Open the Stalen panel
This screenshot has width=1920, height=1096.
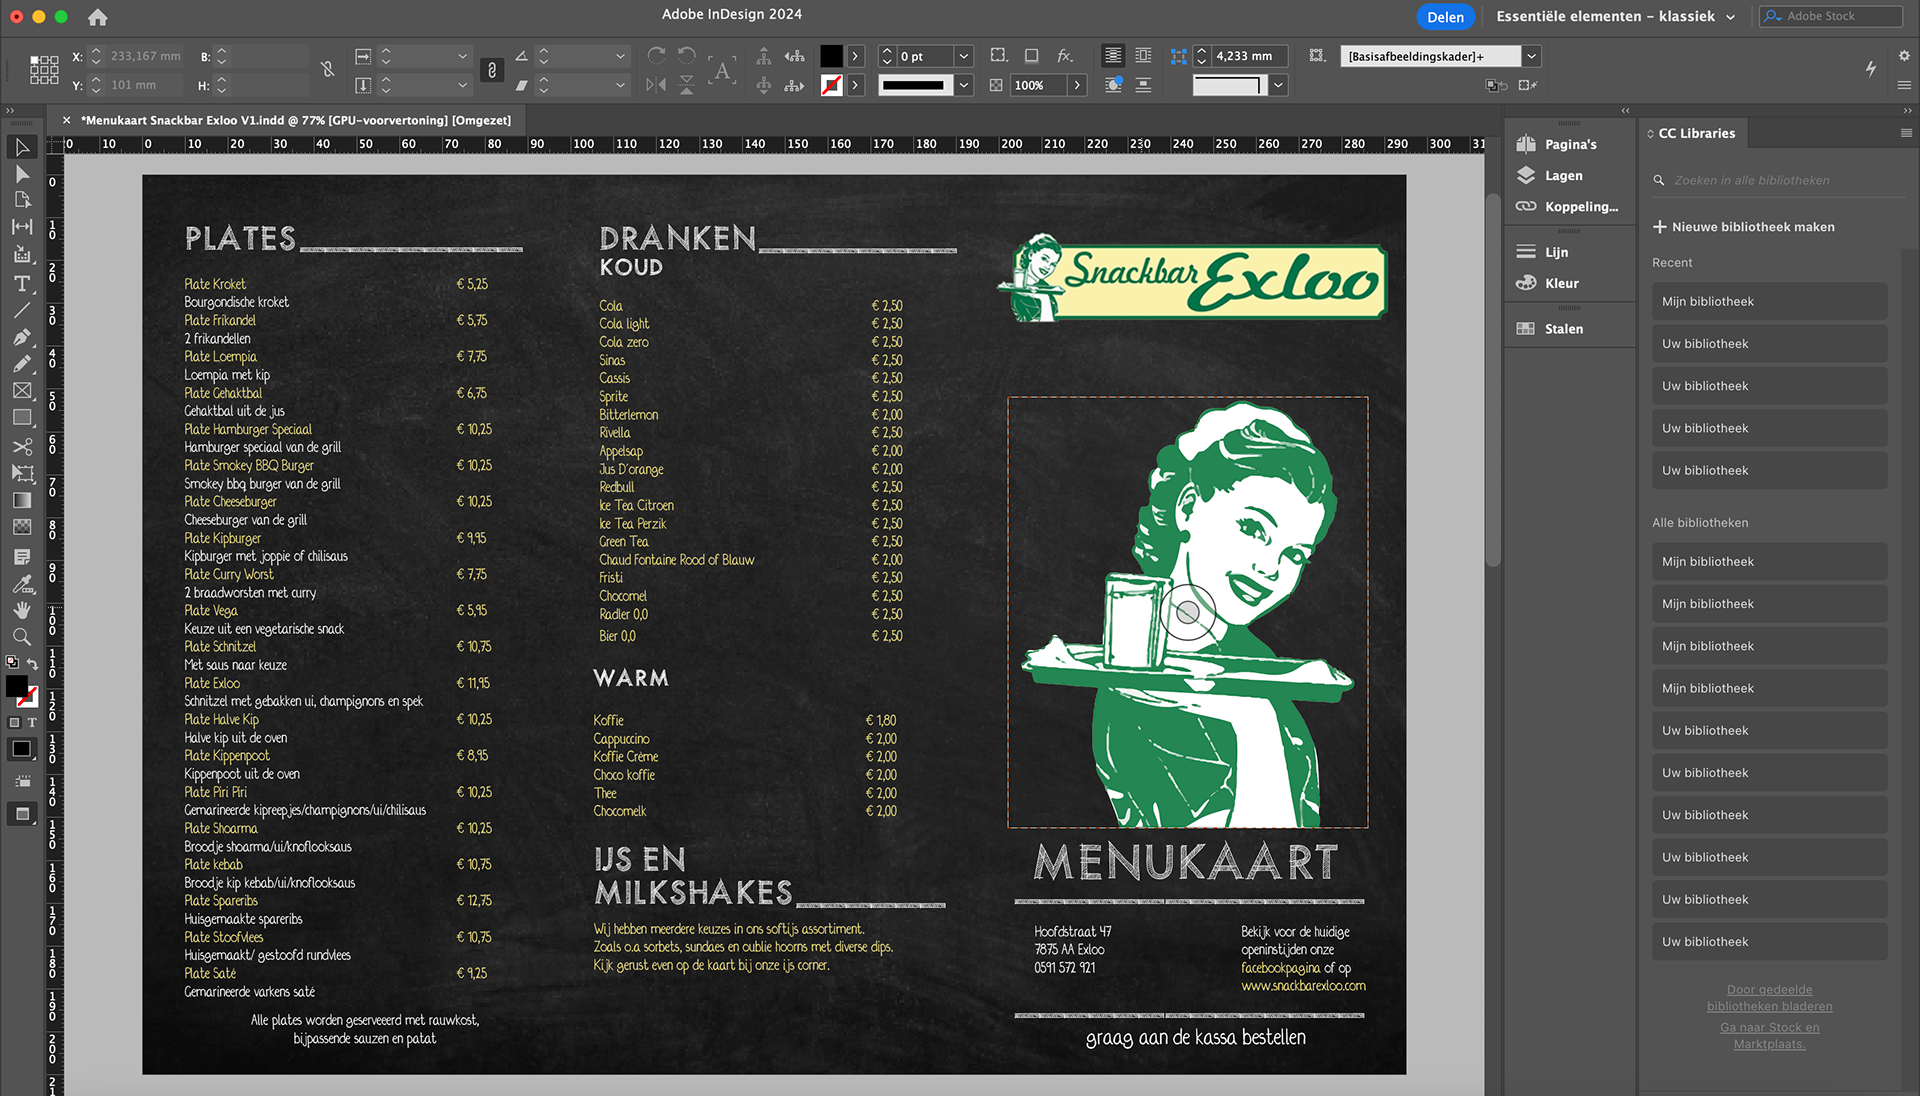click(x=1550, y=328)
